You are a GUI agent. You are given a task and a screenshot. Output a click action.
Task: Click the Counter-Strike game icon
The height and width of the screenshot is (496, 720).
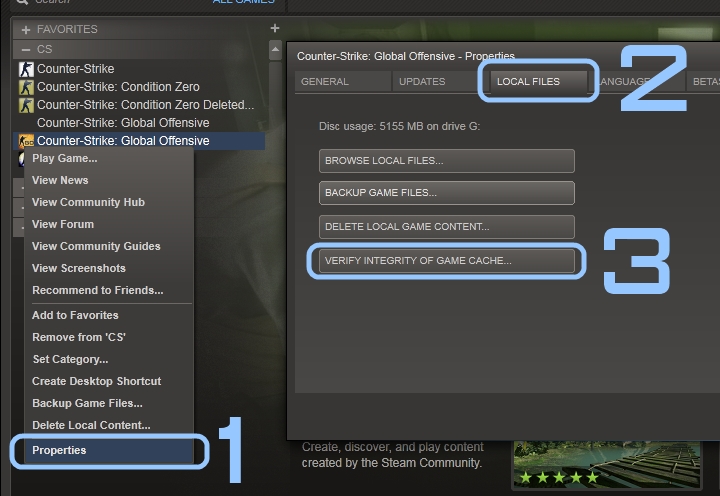click(x=26, y=69)
